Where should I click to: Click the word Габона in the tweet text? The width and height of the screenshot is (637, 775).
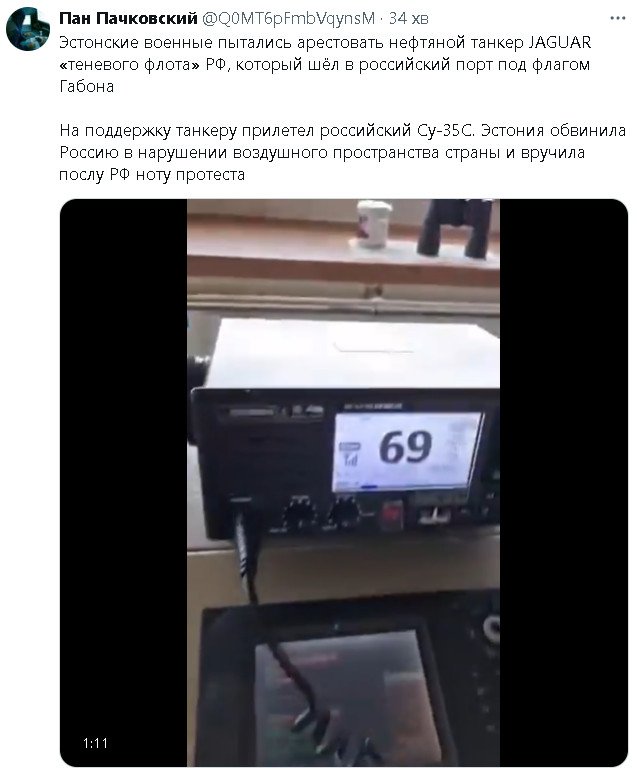pyautogui.click(x=86, y=86)
